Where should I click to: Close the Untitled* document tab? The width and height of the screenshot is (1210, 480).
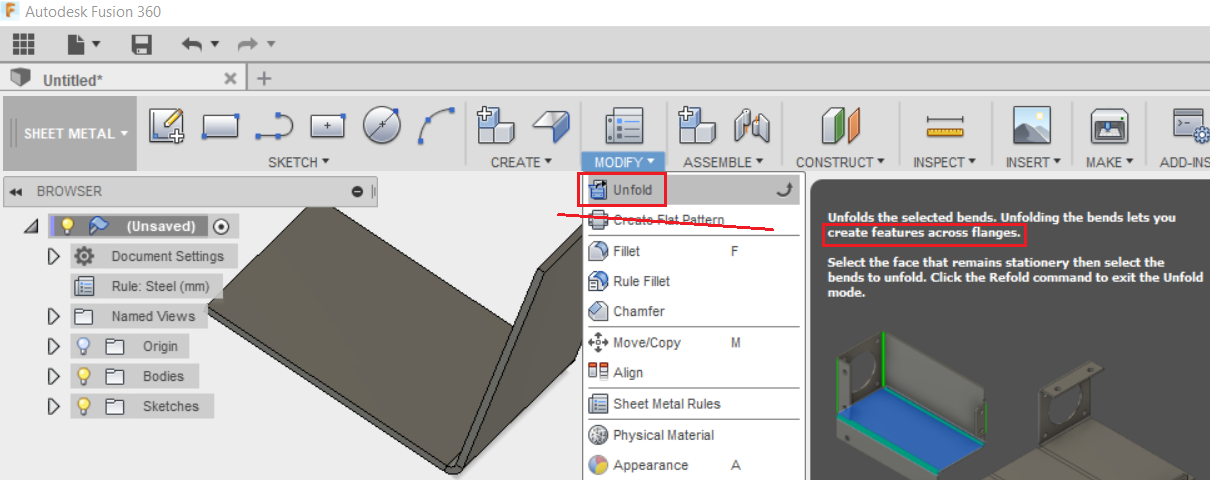click(x=230, y=78)
